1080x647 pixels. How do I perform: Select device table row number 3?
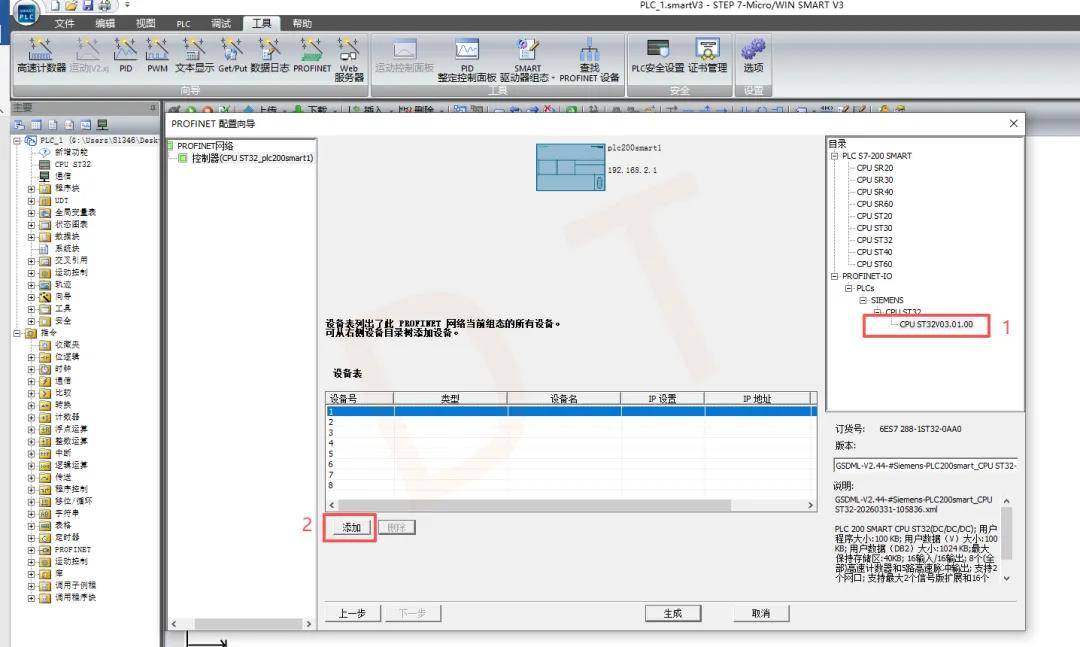coord(570,433)
